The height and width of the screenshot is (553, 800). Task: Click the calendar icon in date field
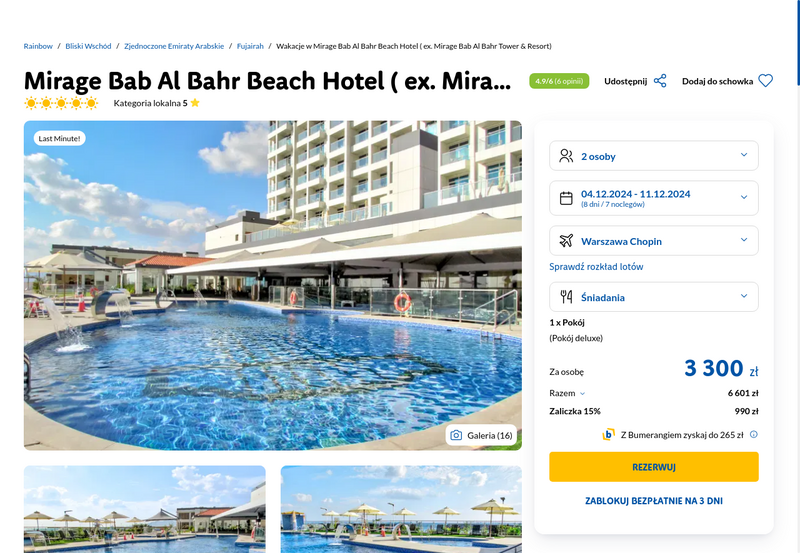click(566, 198)
